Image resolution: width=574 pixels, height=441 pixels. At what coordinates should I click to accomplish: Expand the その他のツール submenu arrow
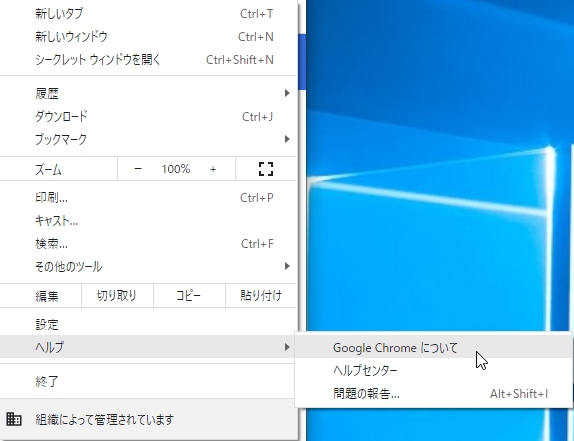[287, 266]
